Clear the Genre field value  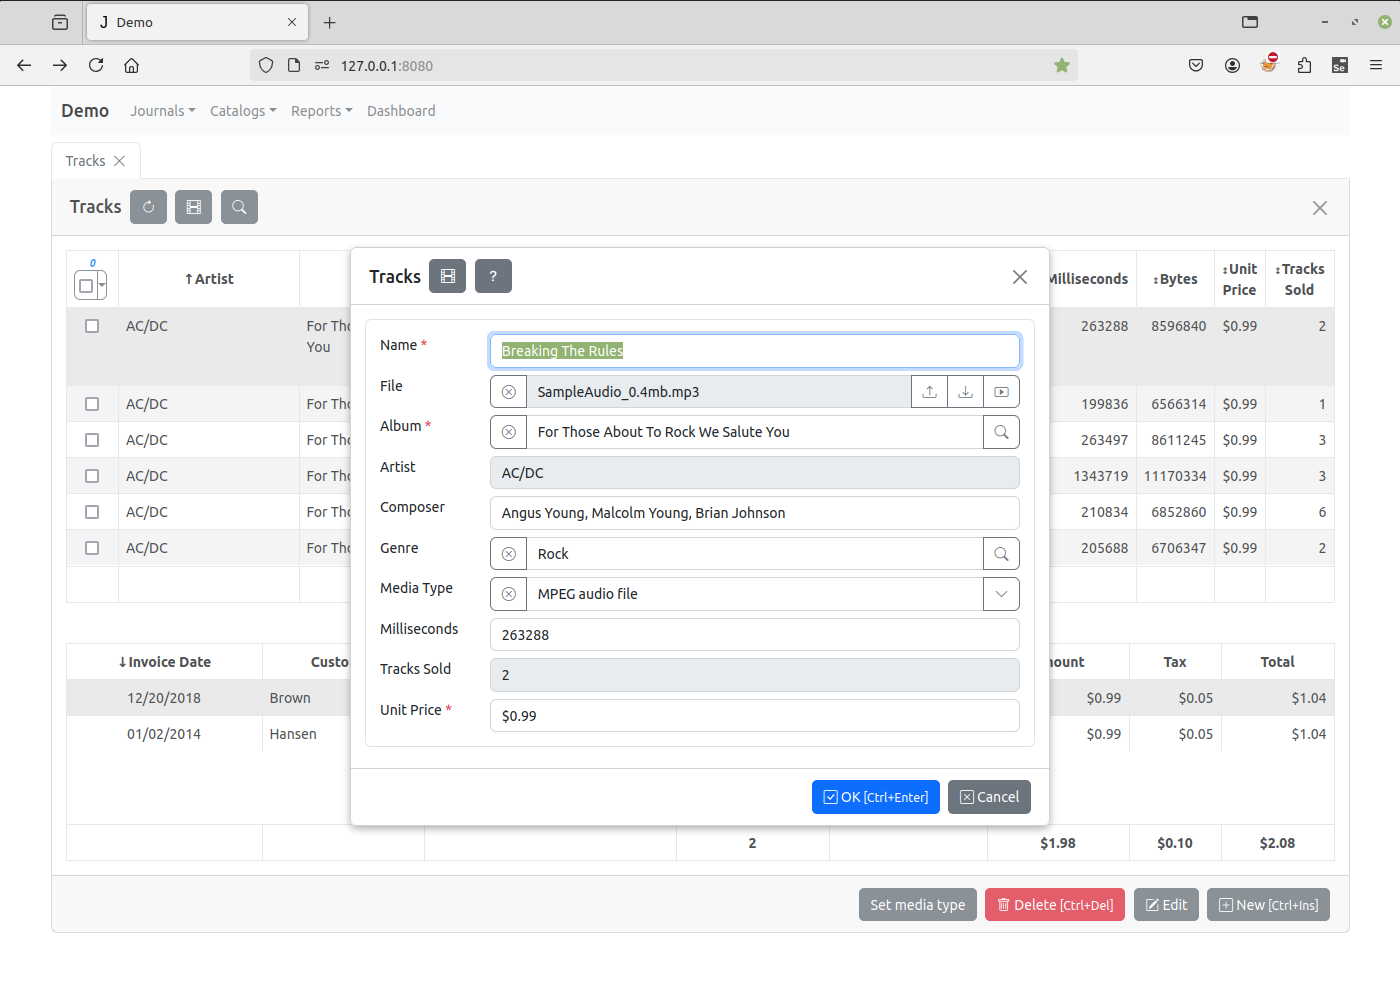pos(509,554)
